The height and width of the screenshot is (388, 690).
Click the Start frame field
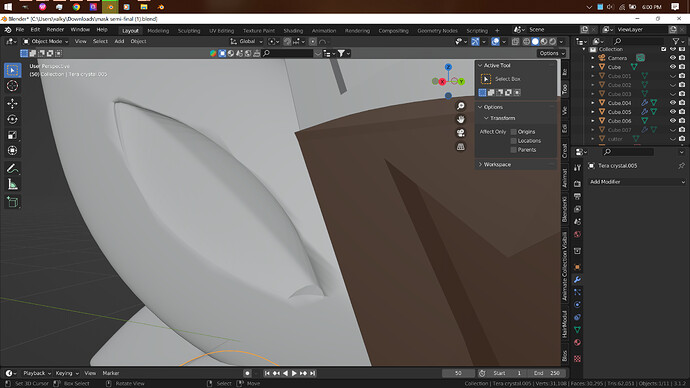tap(507, 373)
